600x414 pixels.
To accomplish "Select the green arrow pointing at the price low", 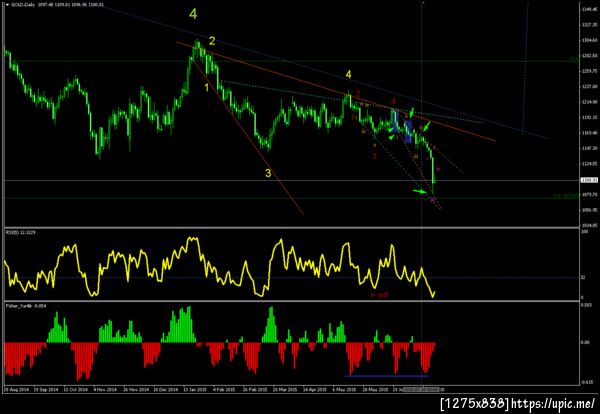I will [420, 191].
